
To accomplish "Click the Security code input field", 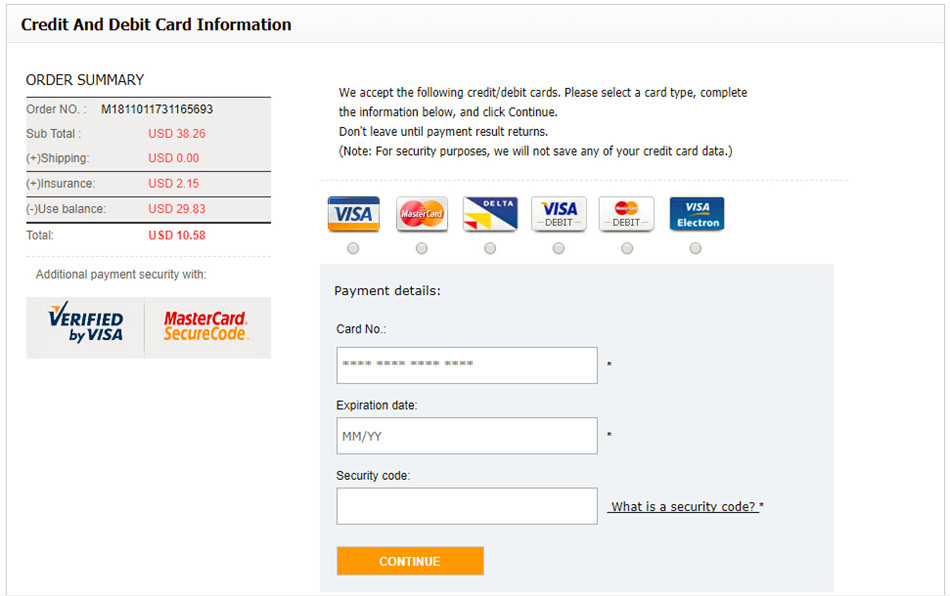I will [467, 506].
